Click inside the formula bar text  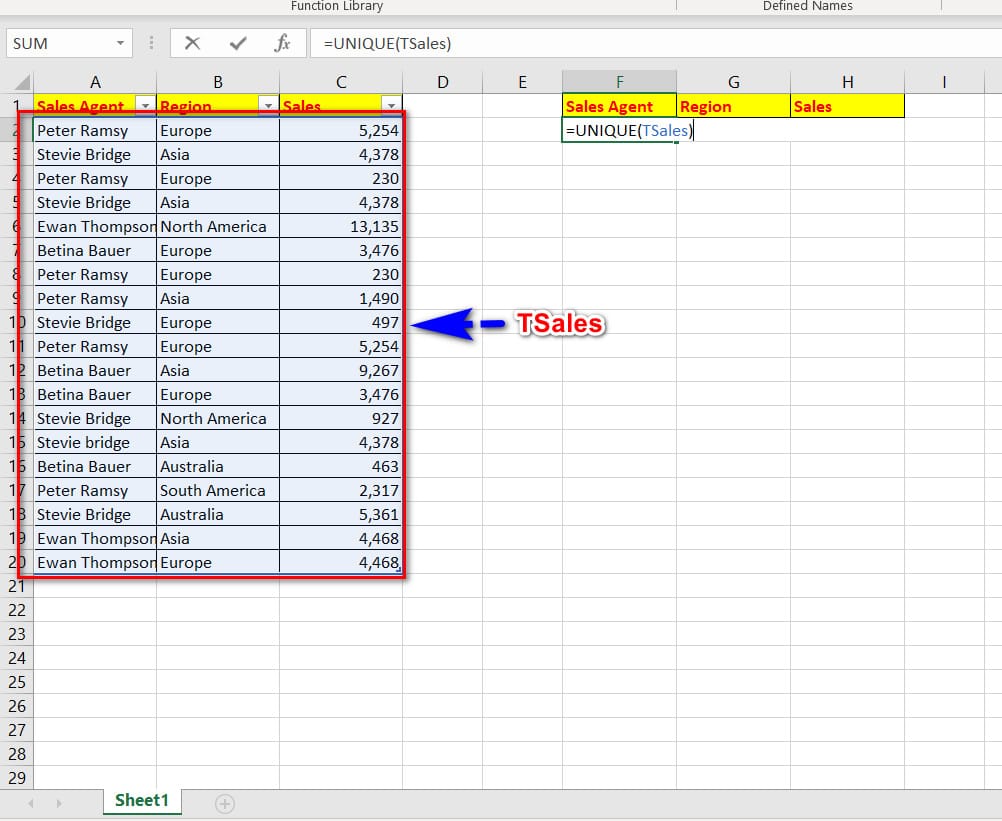600,43
